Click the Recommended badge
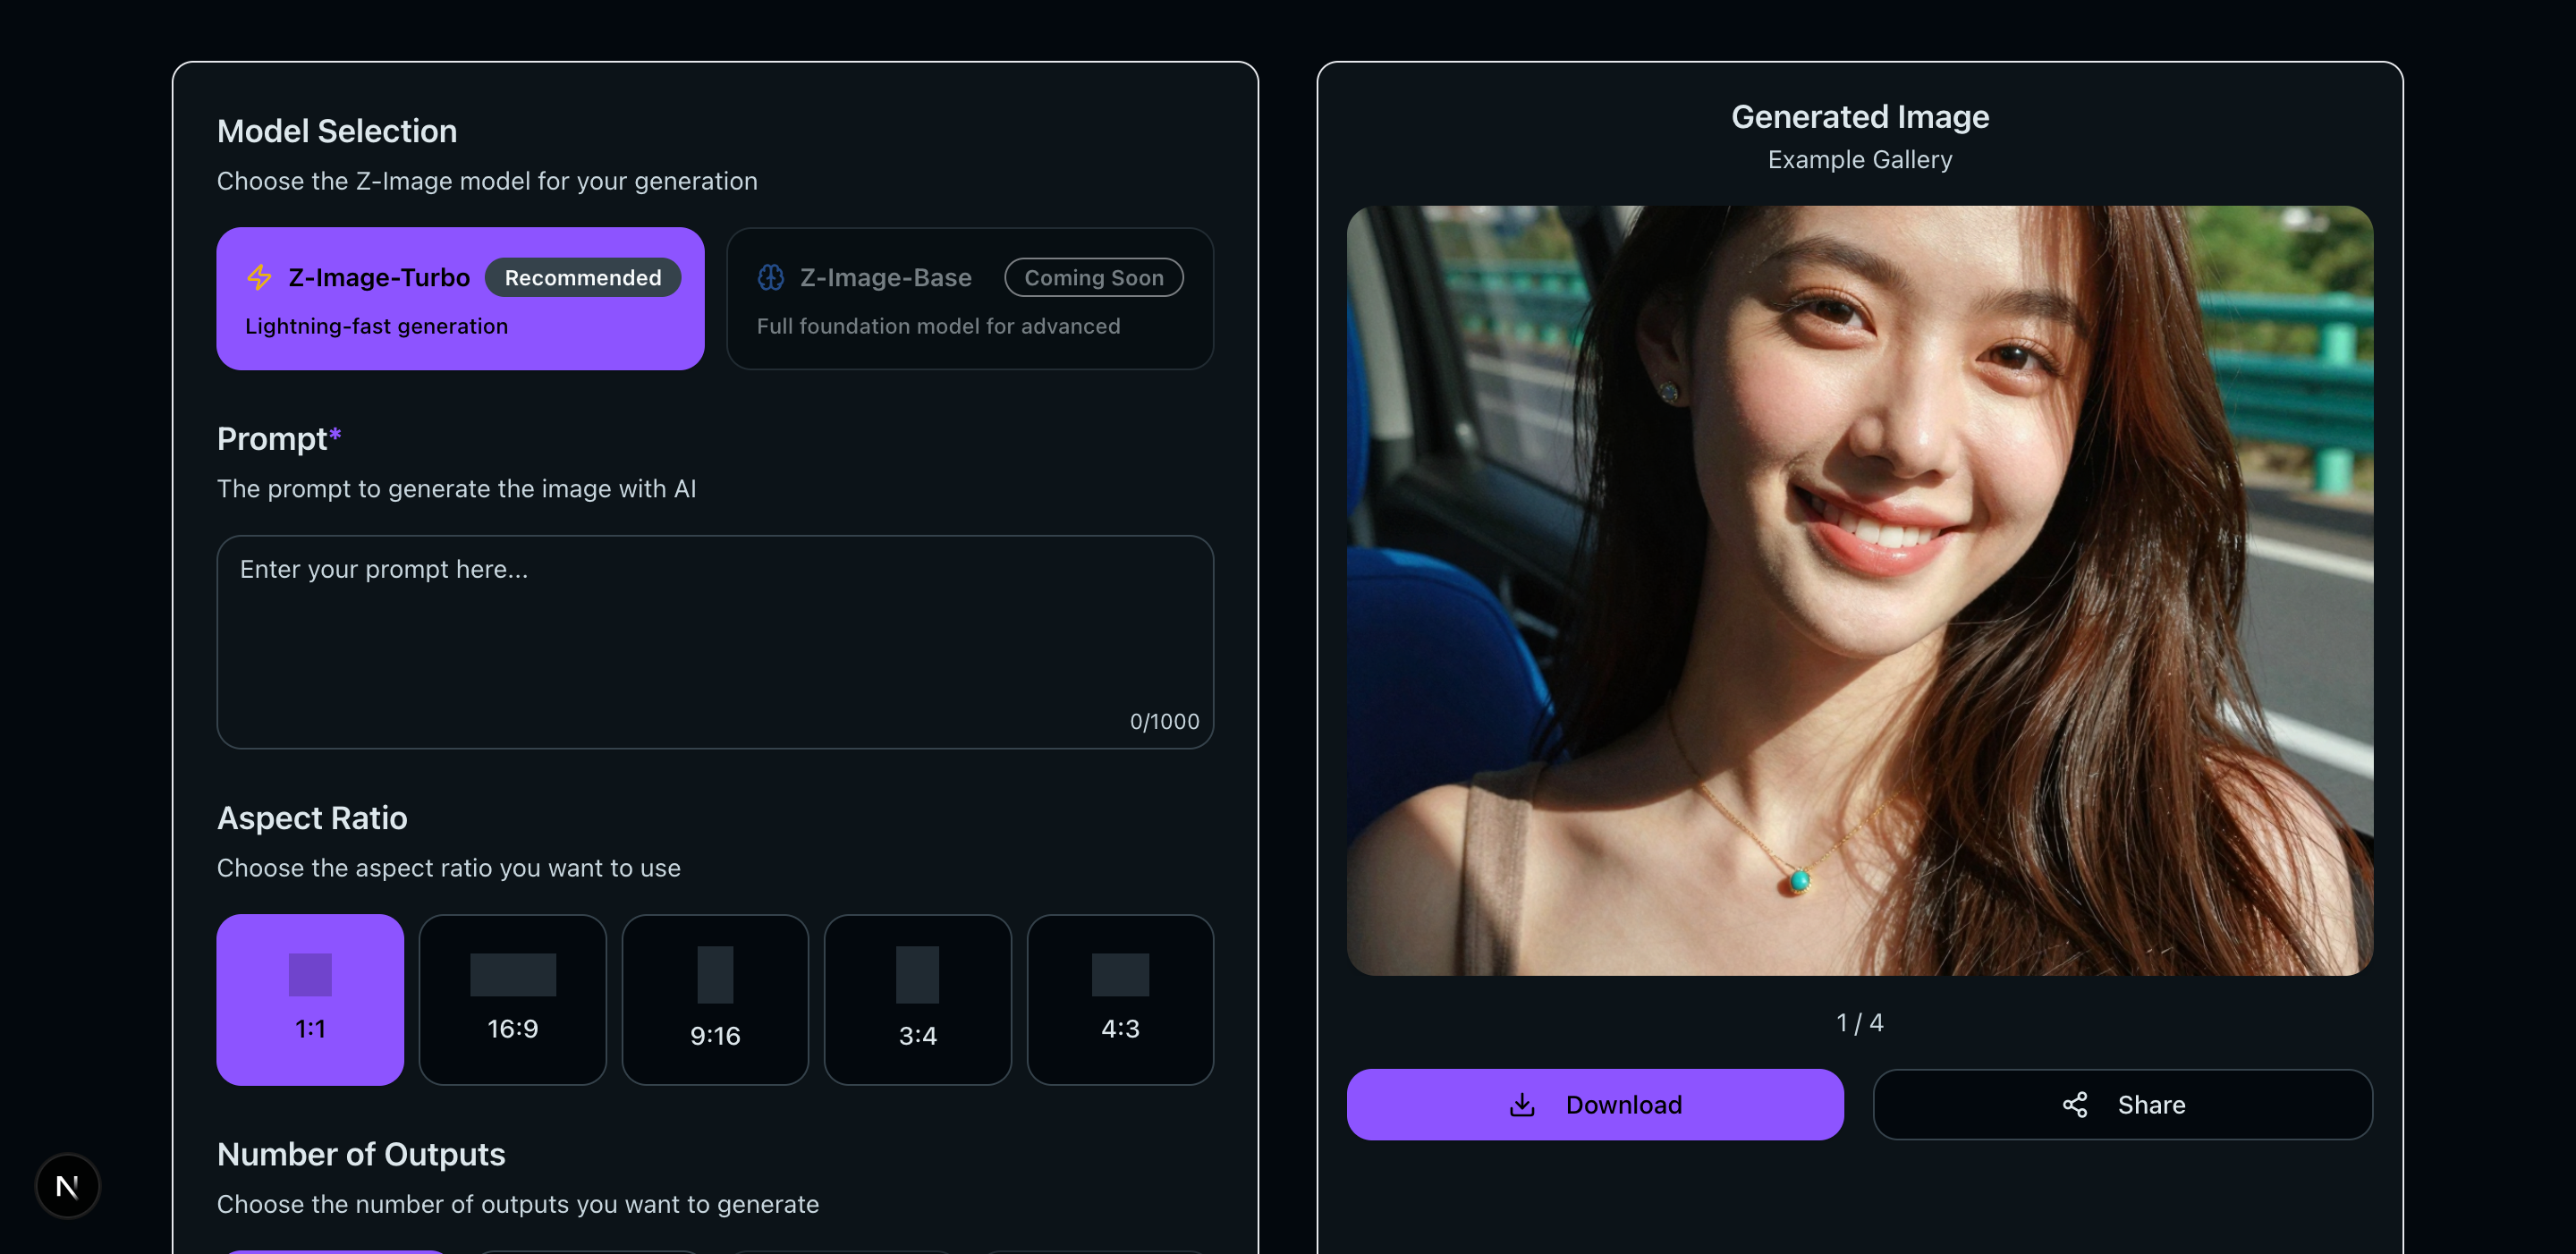Image resolution: width=2576 pixels, height=1254 pixels. point(582,277)
